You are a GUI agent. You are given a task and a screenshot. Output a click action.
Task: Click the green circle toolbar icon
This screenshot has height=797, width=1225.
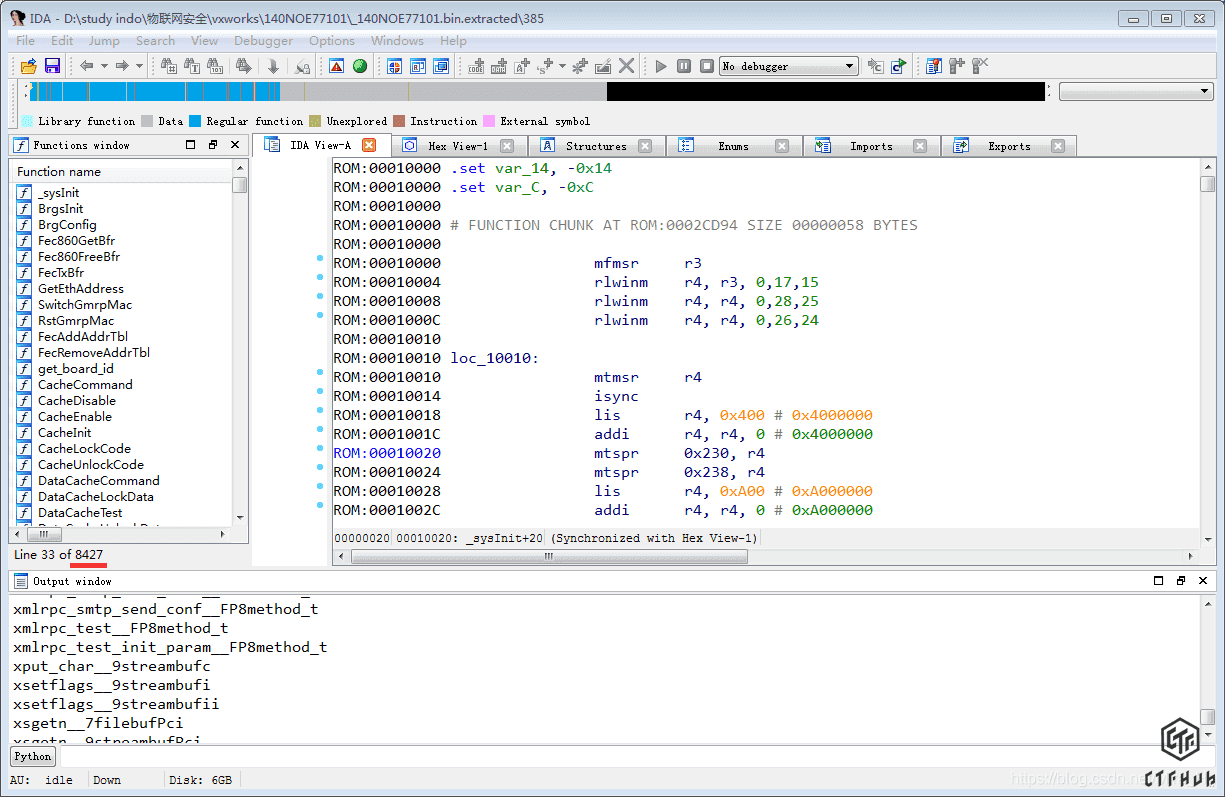pyautogui.click(x=360, y=66)
